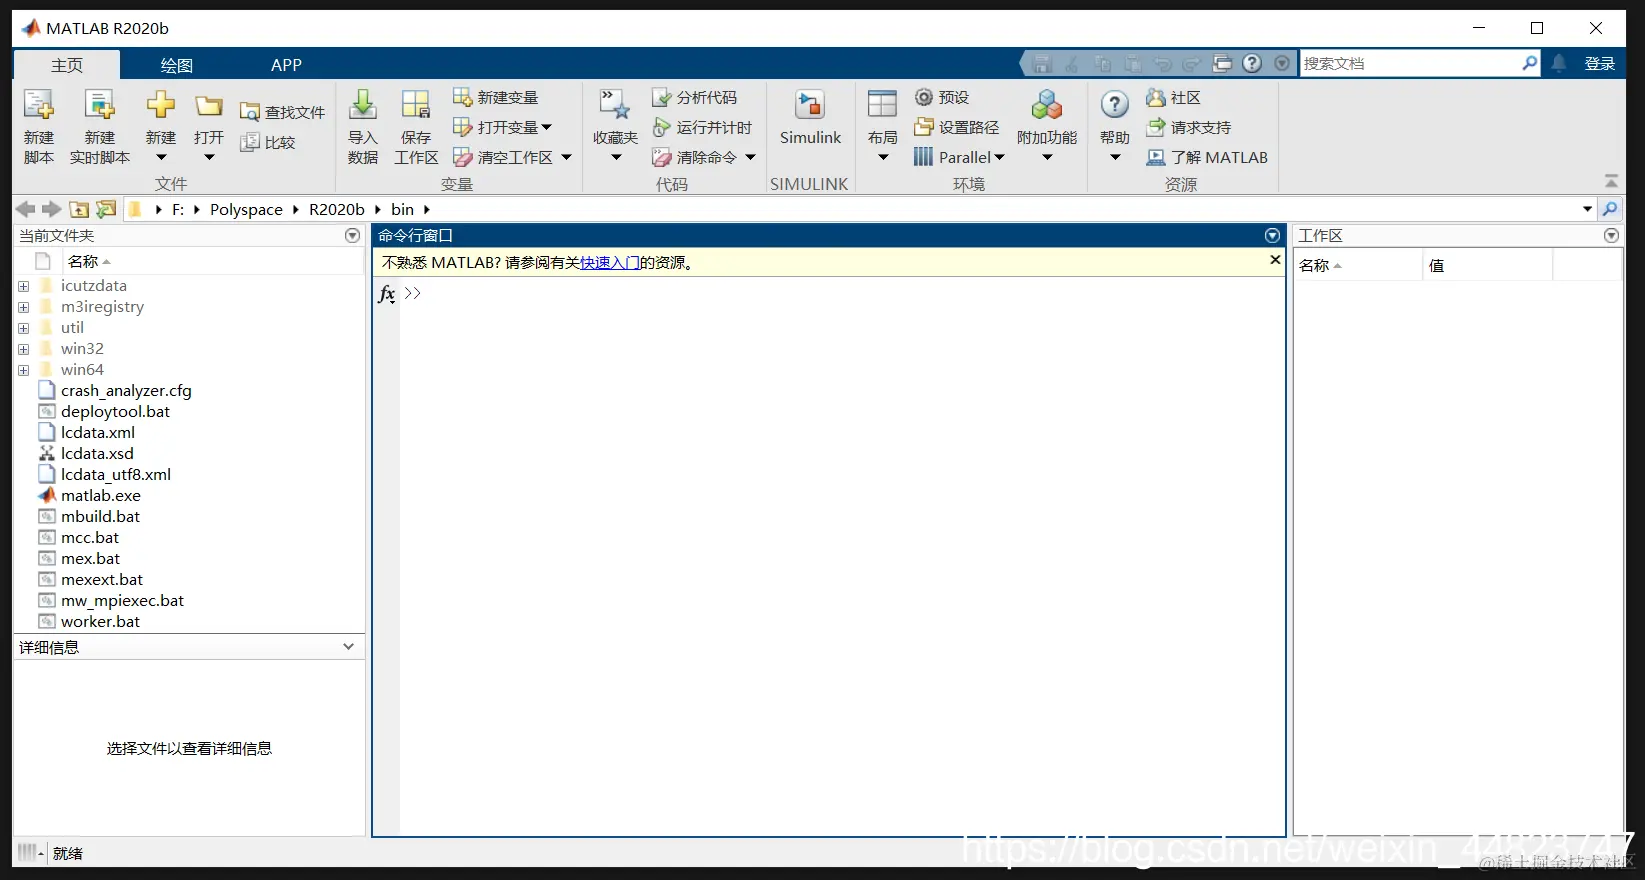
Task: Click bin in the address path
Action: click(402, 209)
